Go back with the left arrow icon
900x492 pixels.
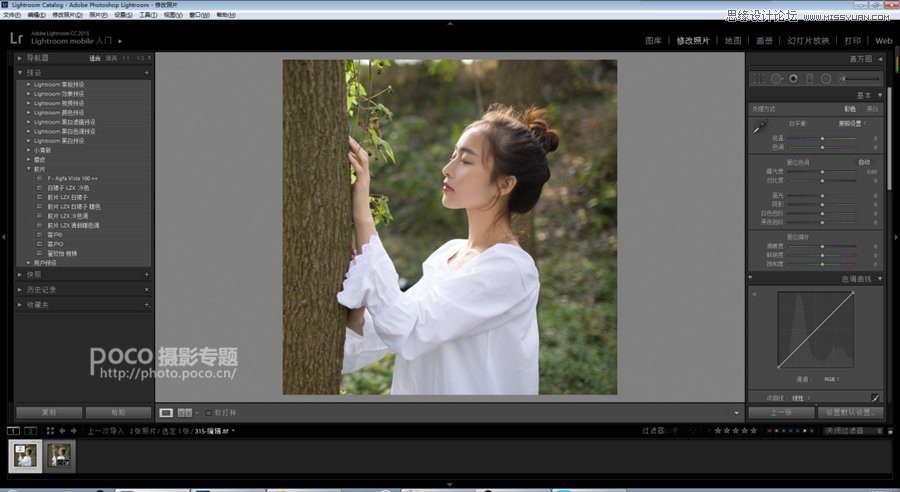(62, 431)
